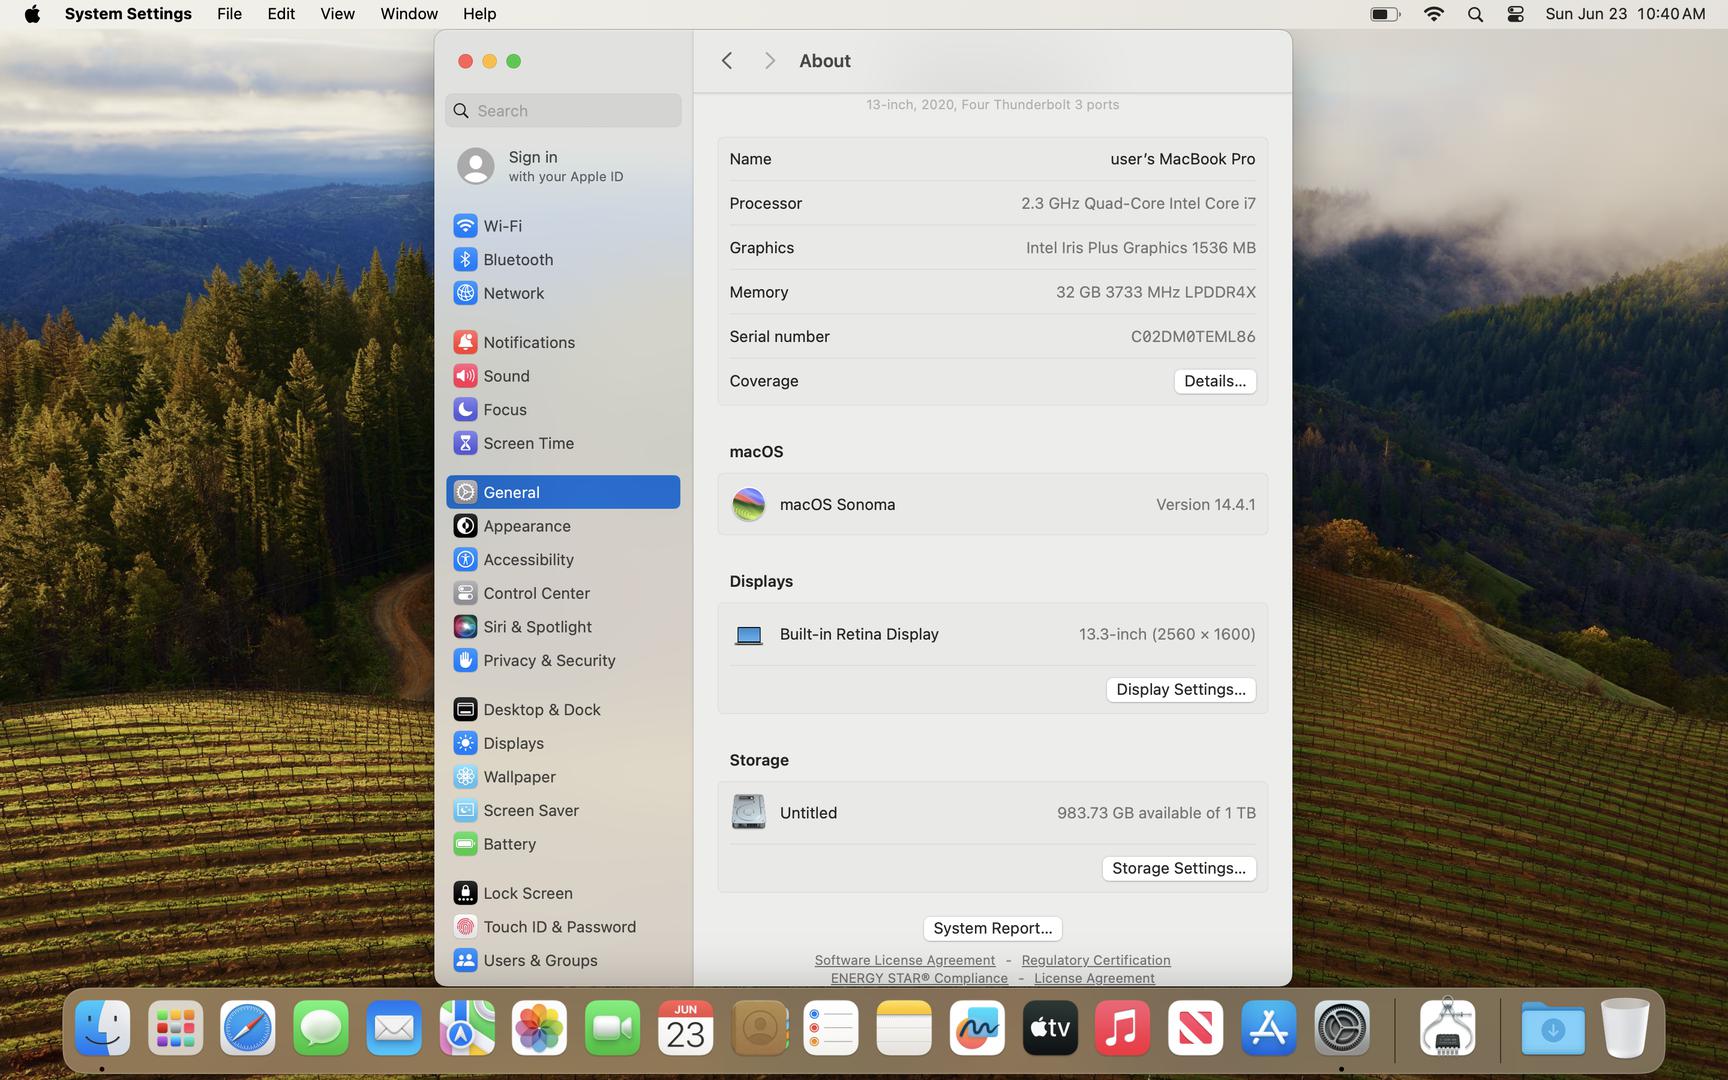Click the System Report button
Image resolution: width=1728 pixels, height=1080 pixels.
[x=992, y=928]
